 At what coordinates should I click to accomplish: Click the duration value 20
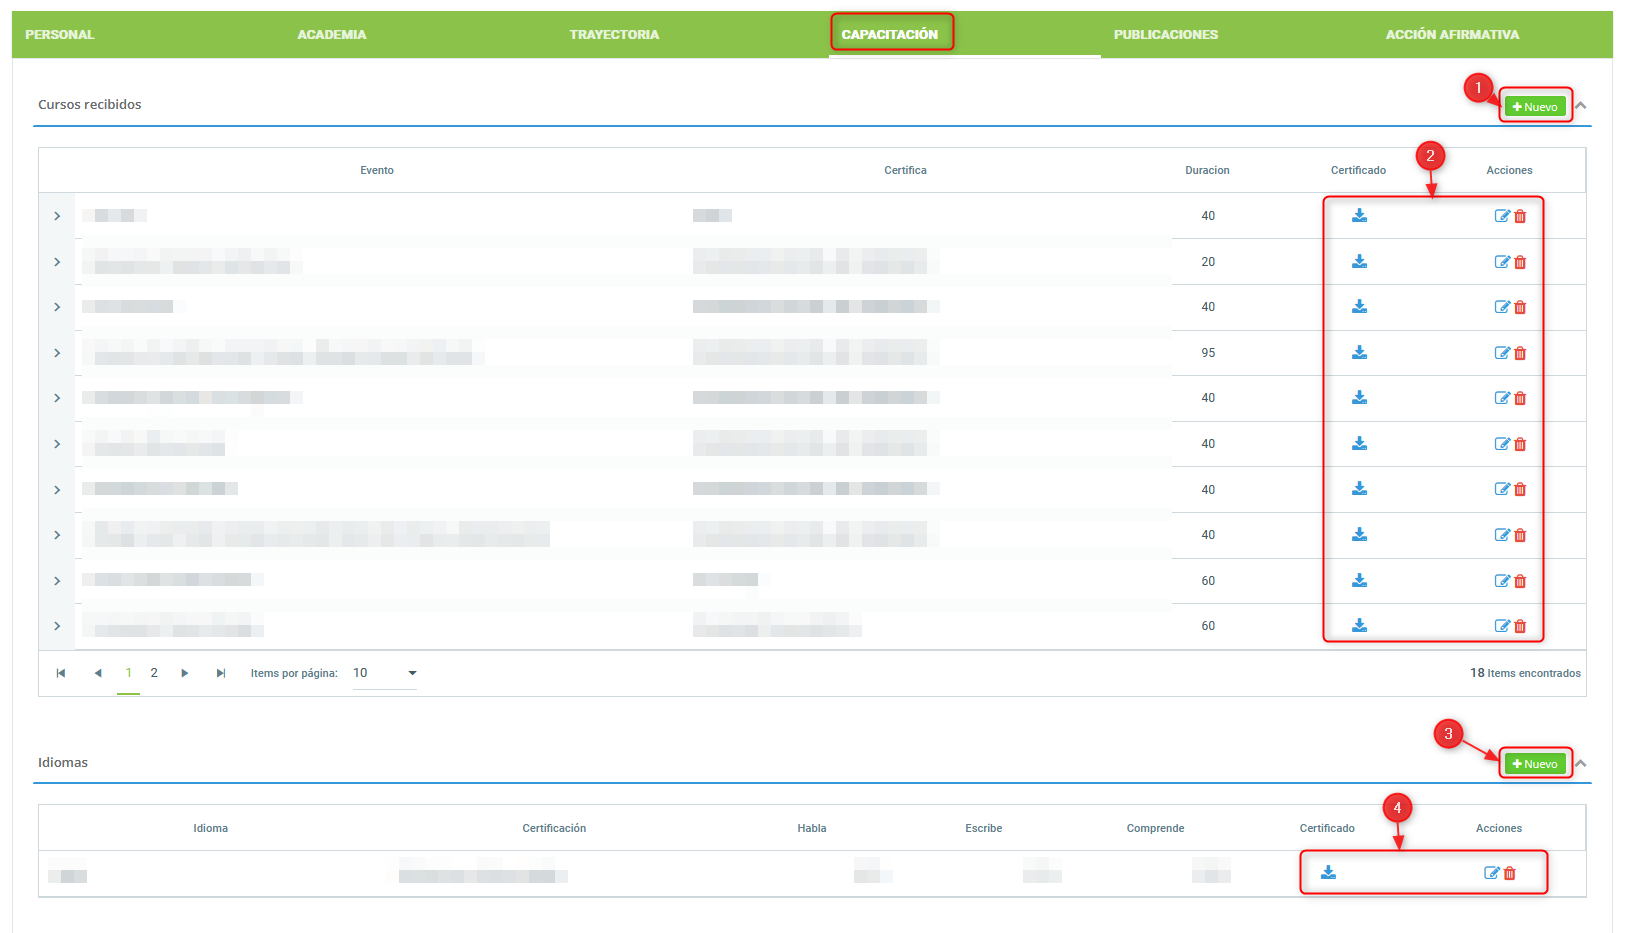[1208, 262]
